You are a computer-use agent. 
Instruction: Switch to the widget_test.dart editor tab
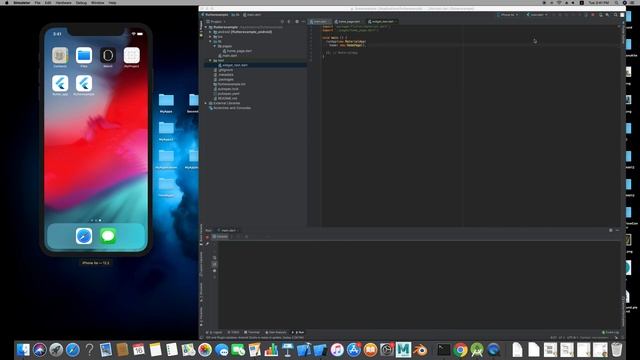(x=382, y=21)
